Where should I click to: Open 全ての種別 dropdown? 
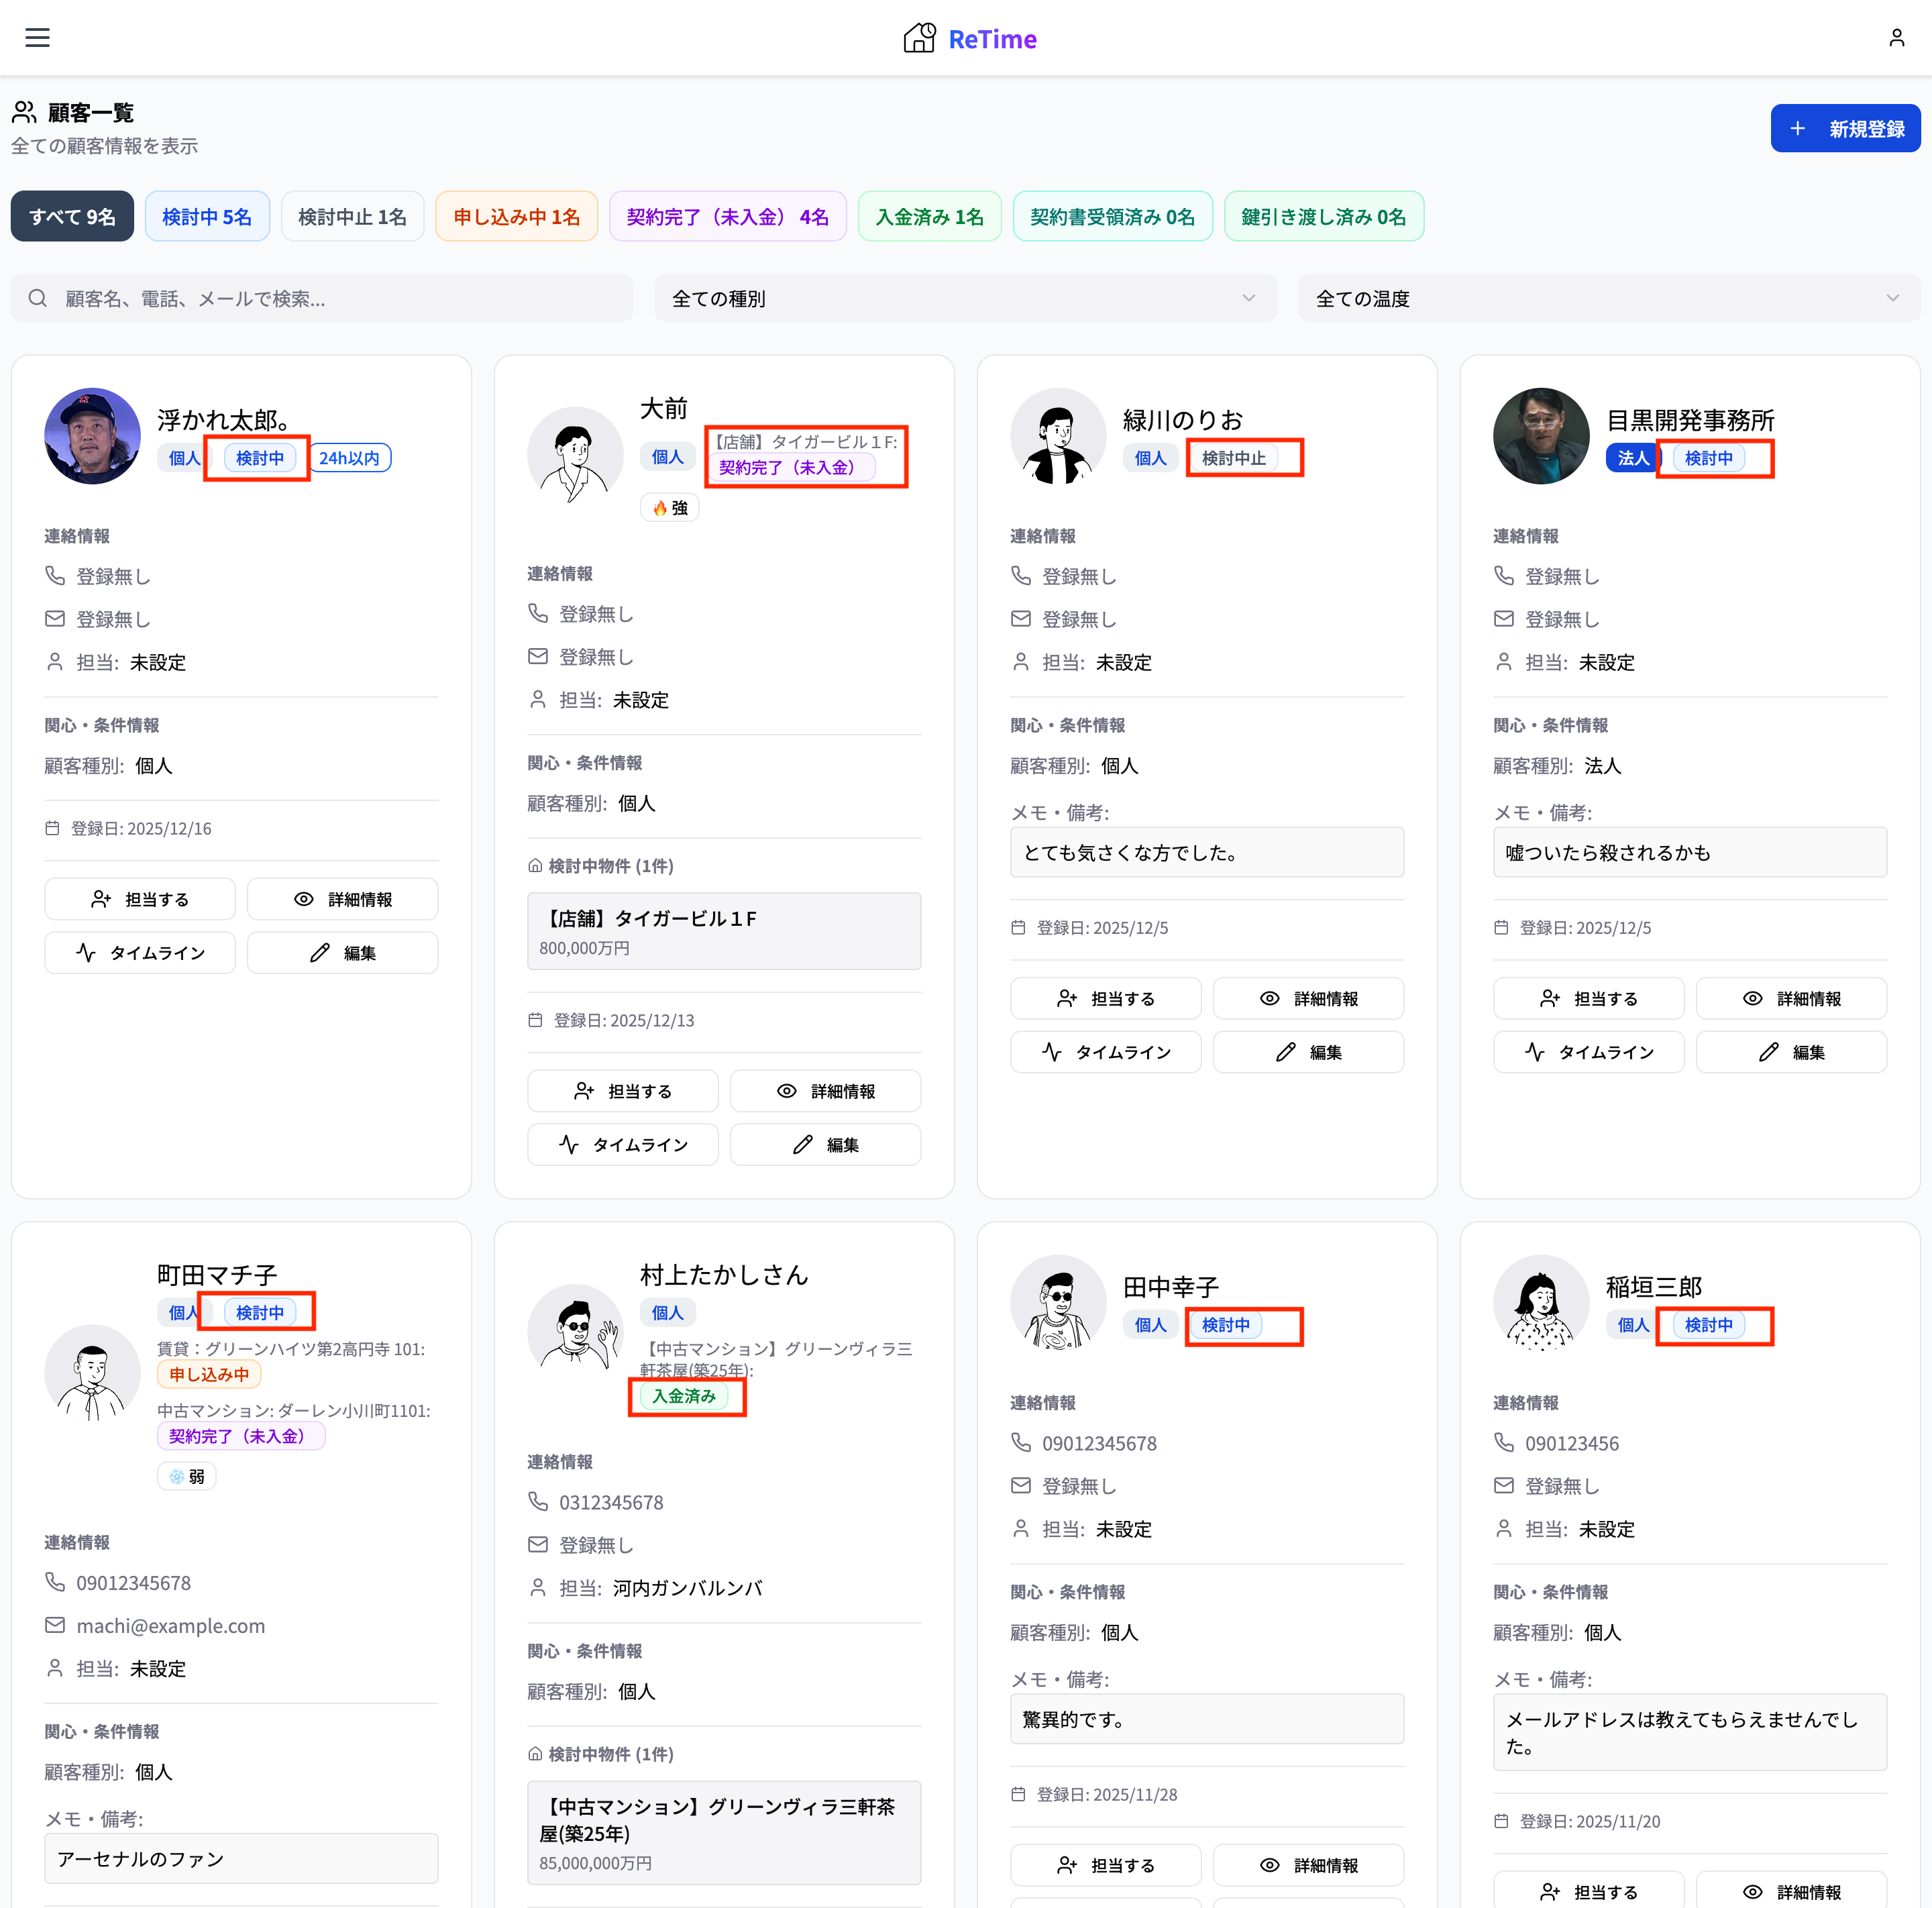965,298
